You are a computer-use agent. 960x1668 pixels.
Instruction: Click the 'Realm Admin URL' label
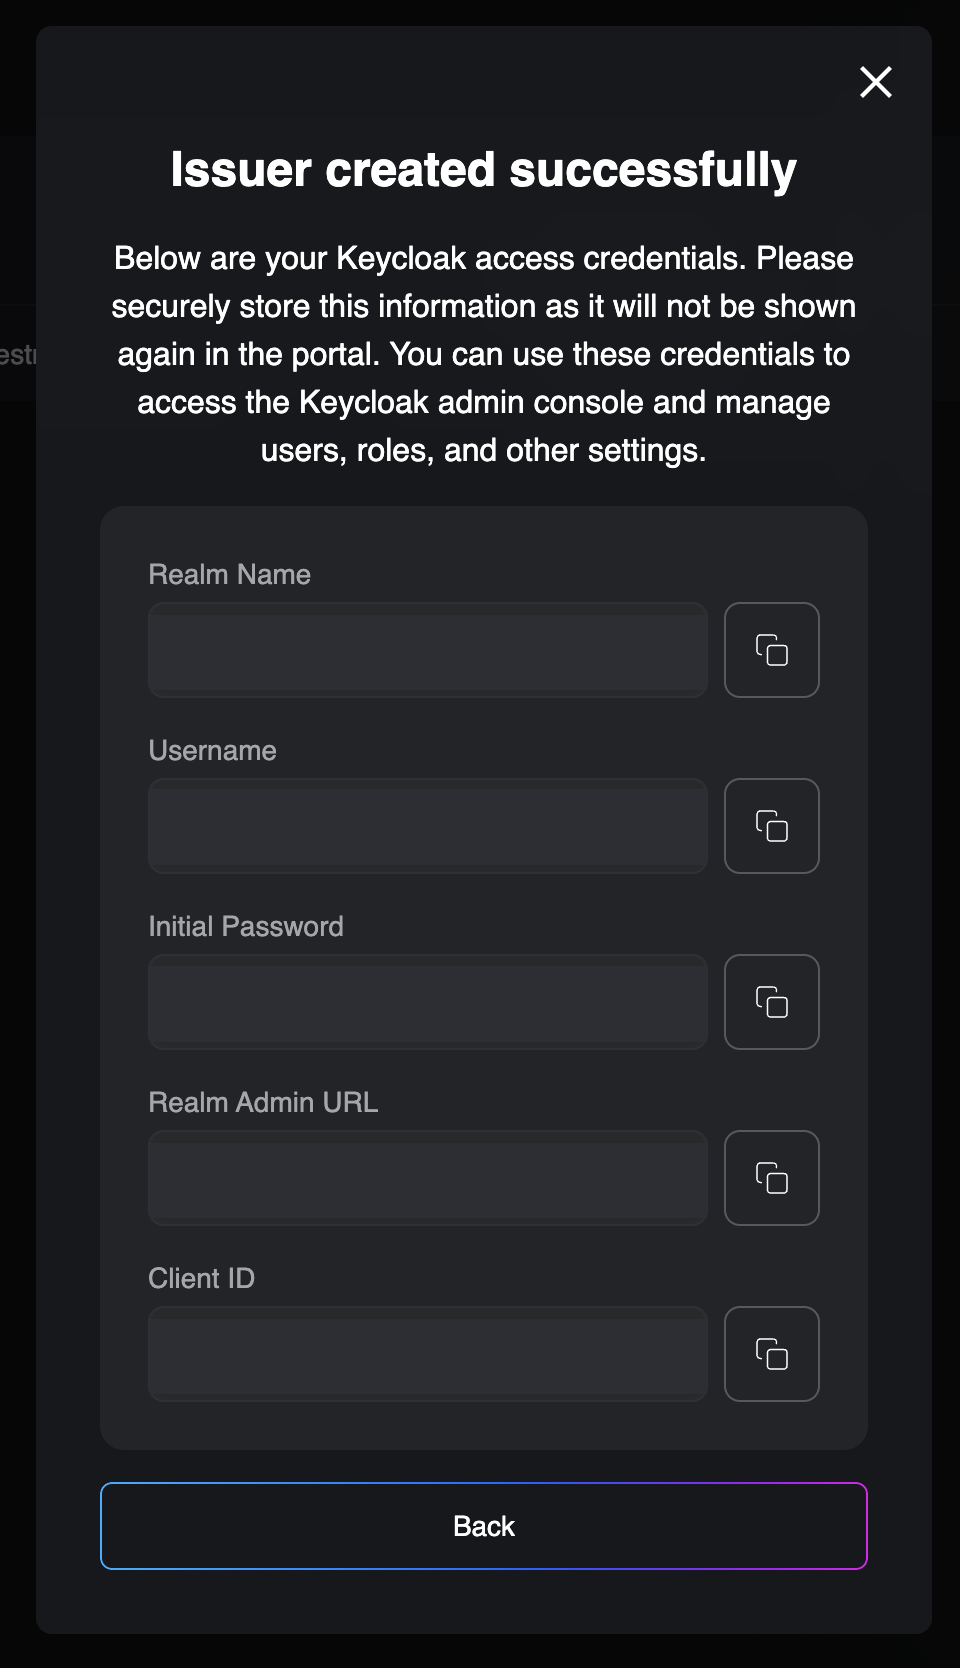click(x=263, y=1102)
